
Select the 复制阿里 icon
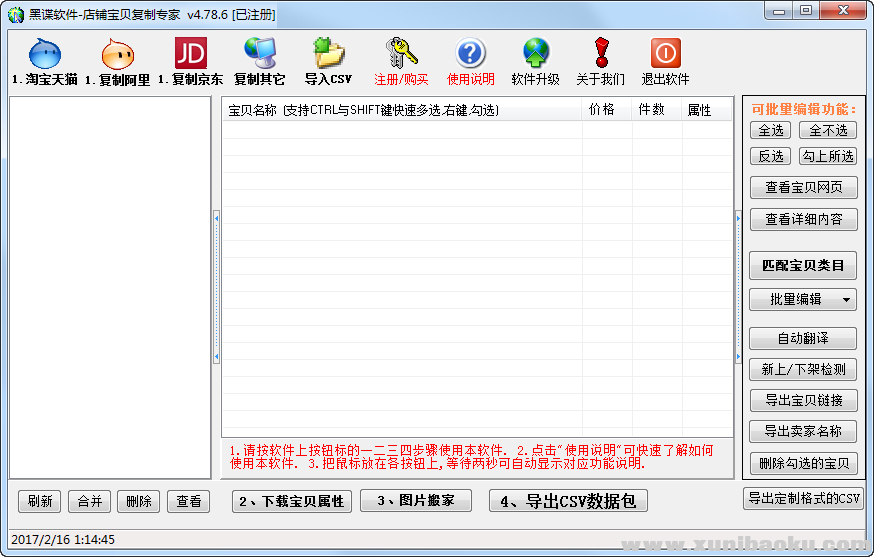pos(117,54)
